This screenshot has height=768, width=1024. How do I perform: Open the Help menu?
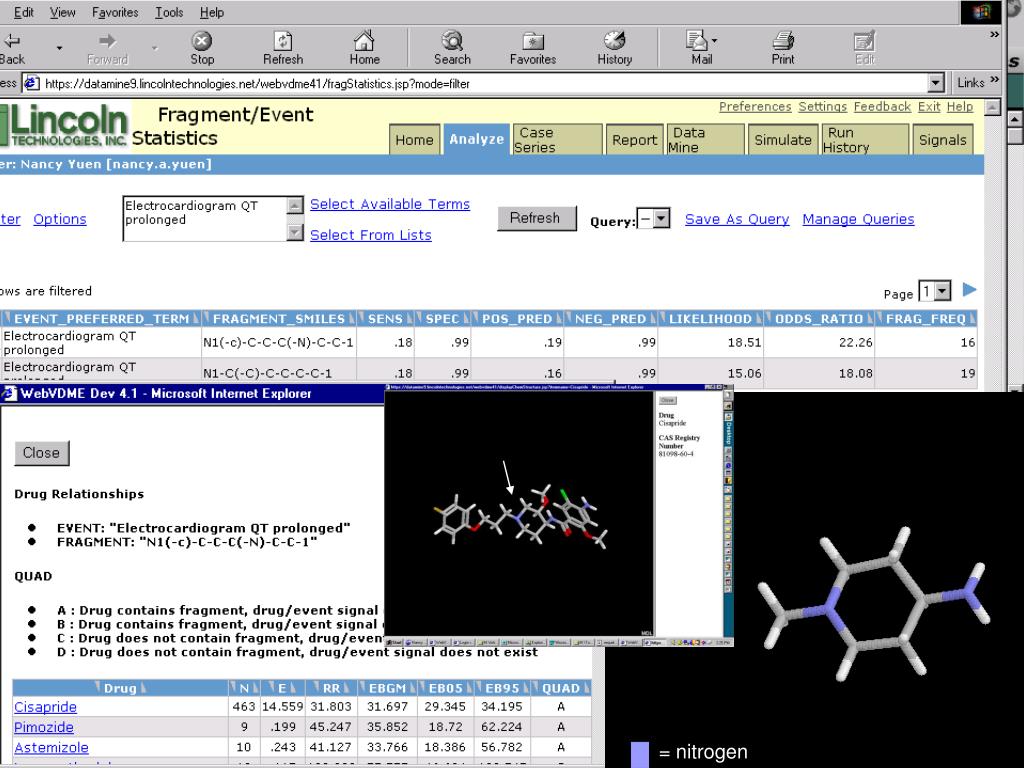click(212, 12)
